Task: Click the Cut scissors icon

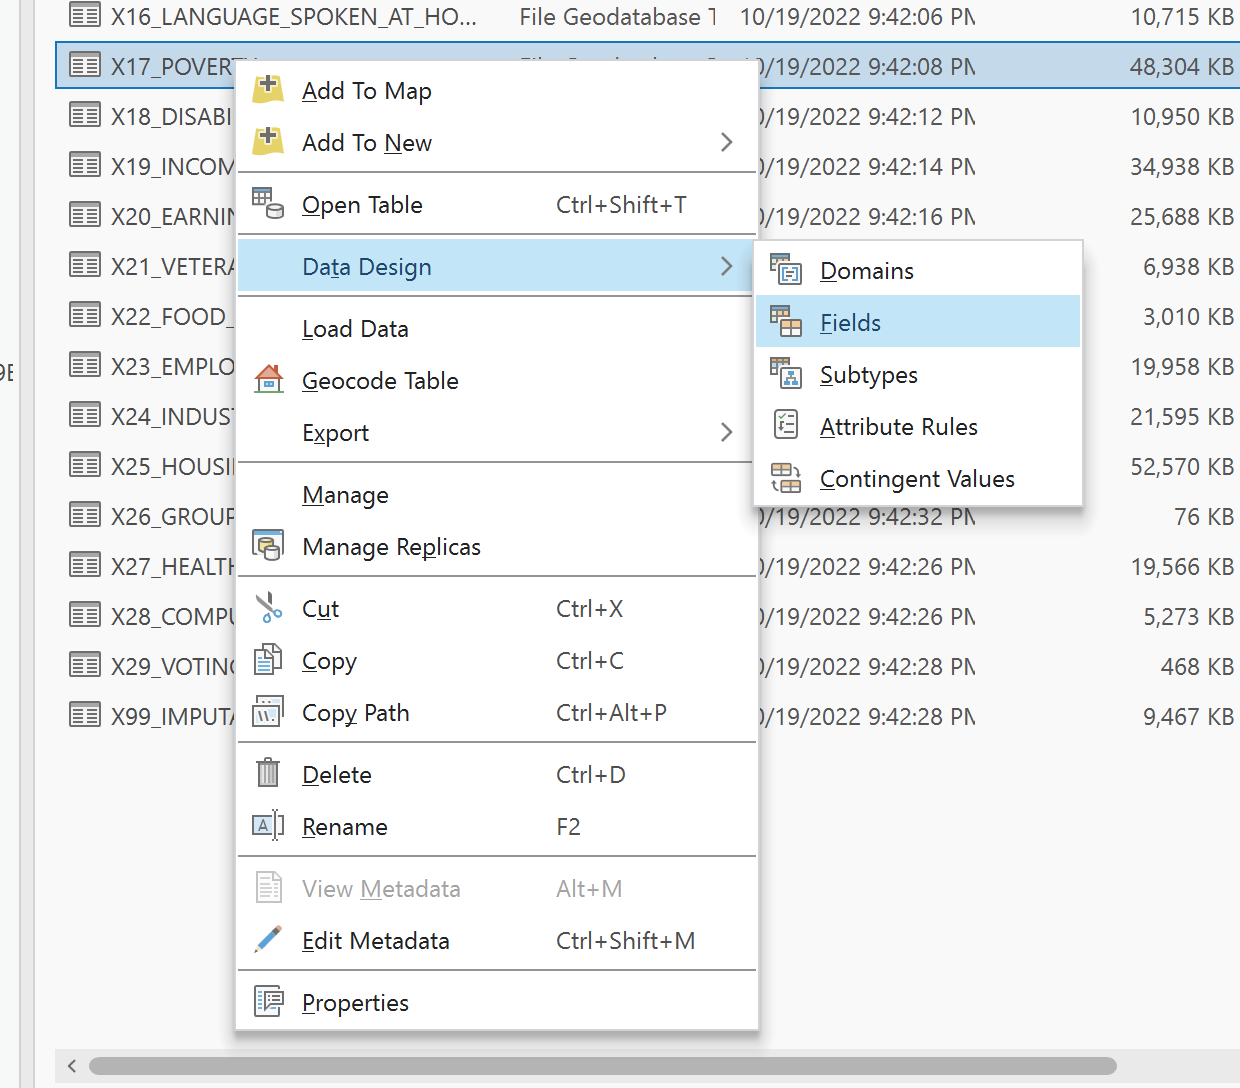Action: 268,608
